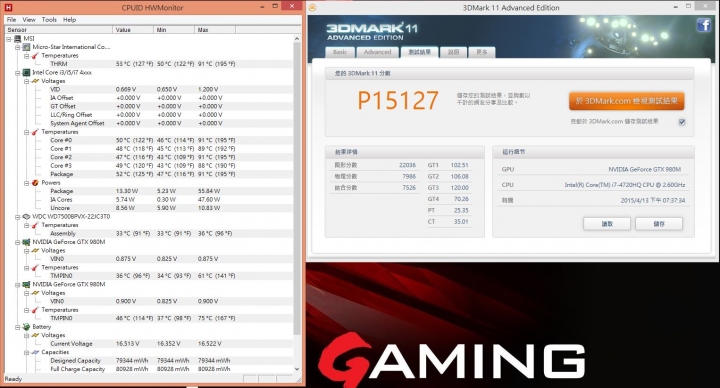
Task: Collapse the Powers group
Action: (x=26, y=183)
